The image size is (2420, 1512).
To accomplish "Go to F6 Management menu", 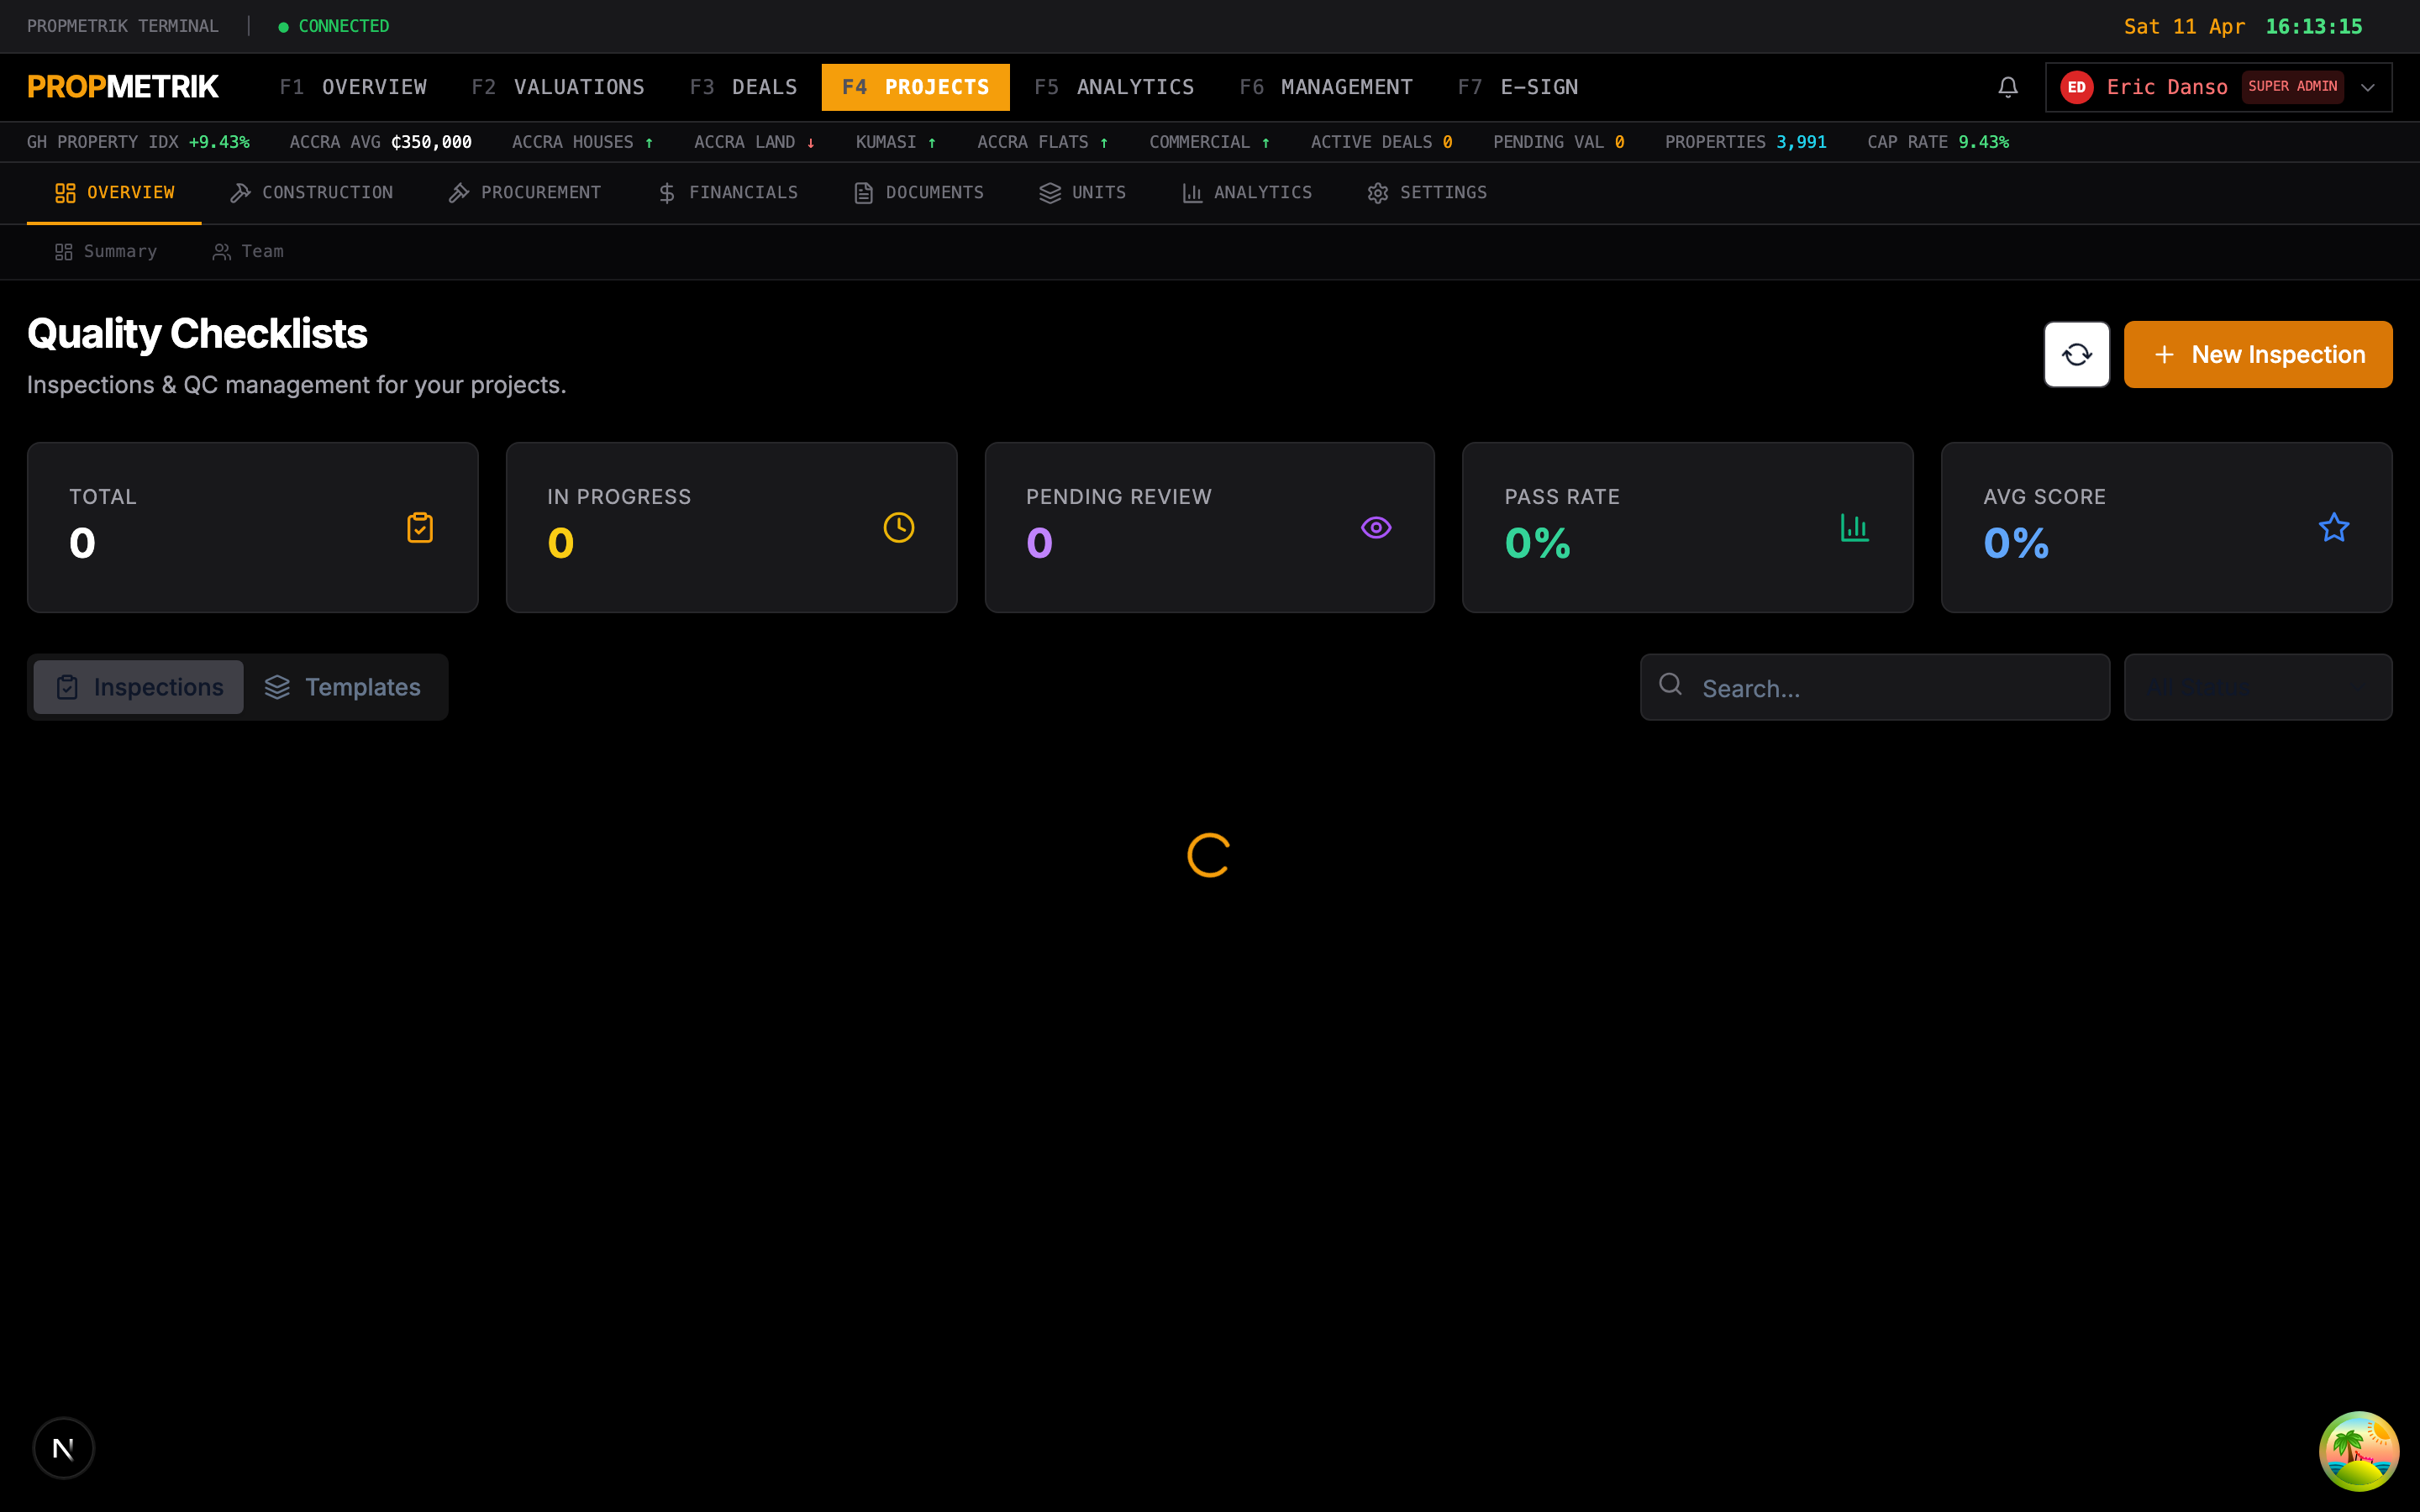I will pyautogui.click(x=1326, y=87).
